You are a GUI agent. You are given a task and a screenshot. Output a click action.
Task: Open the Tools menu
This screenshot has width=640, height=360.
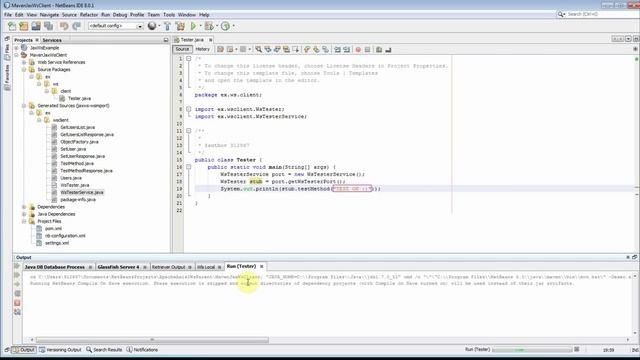pos(169,15)
